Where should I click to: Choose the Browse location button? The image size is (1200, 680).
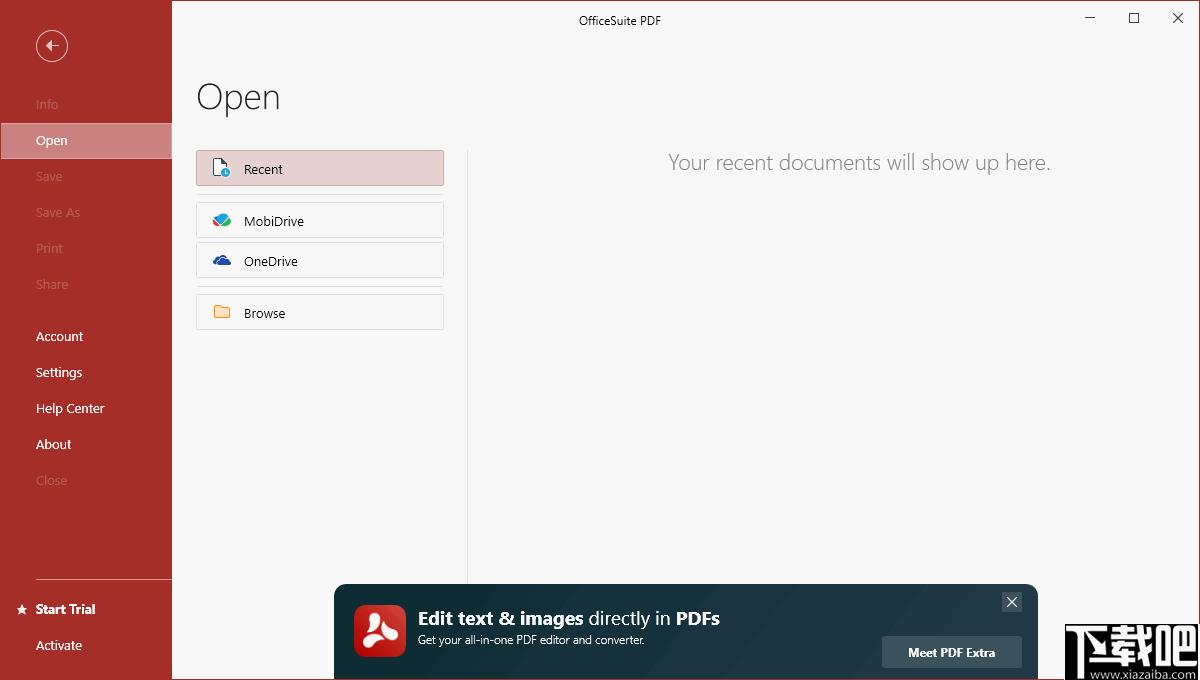(320, 312)
